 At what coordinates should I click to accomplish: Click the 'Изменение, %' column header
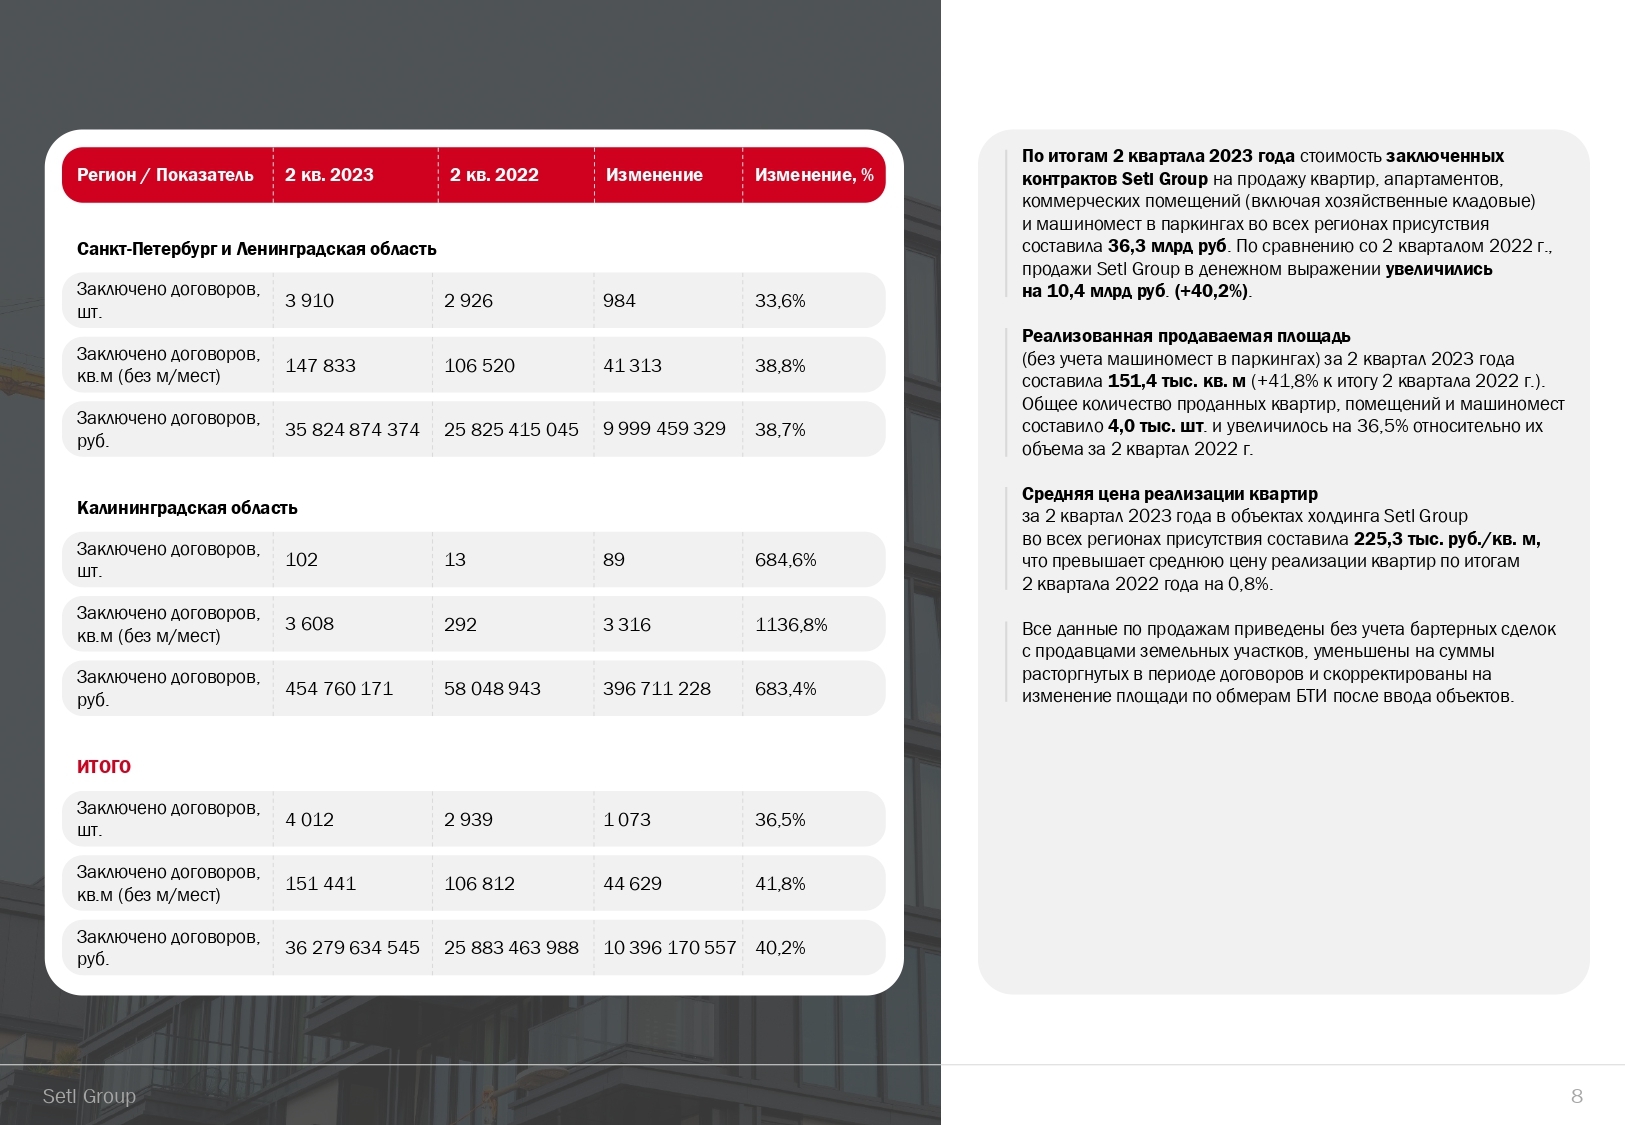coord(814,175)
